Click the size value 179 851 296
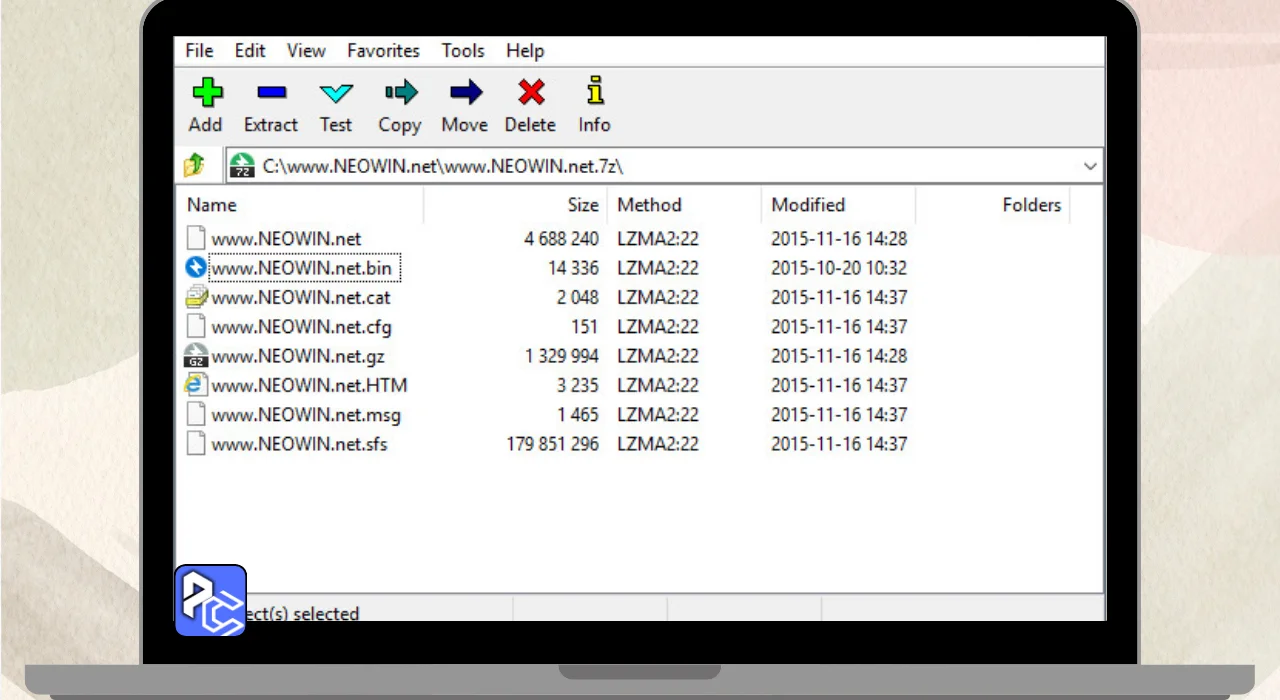The width and height of the screenshot is (1280, 700). 553,444
